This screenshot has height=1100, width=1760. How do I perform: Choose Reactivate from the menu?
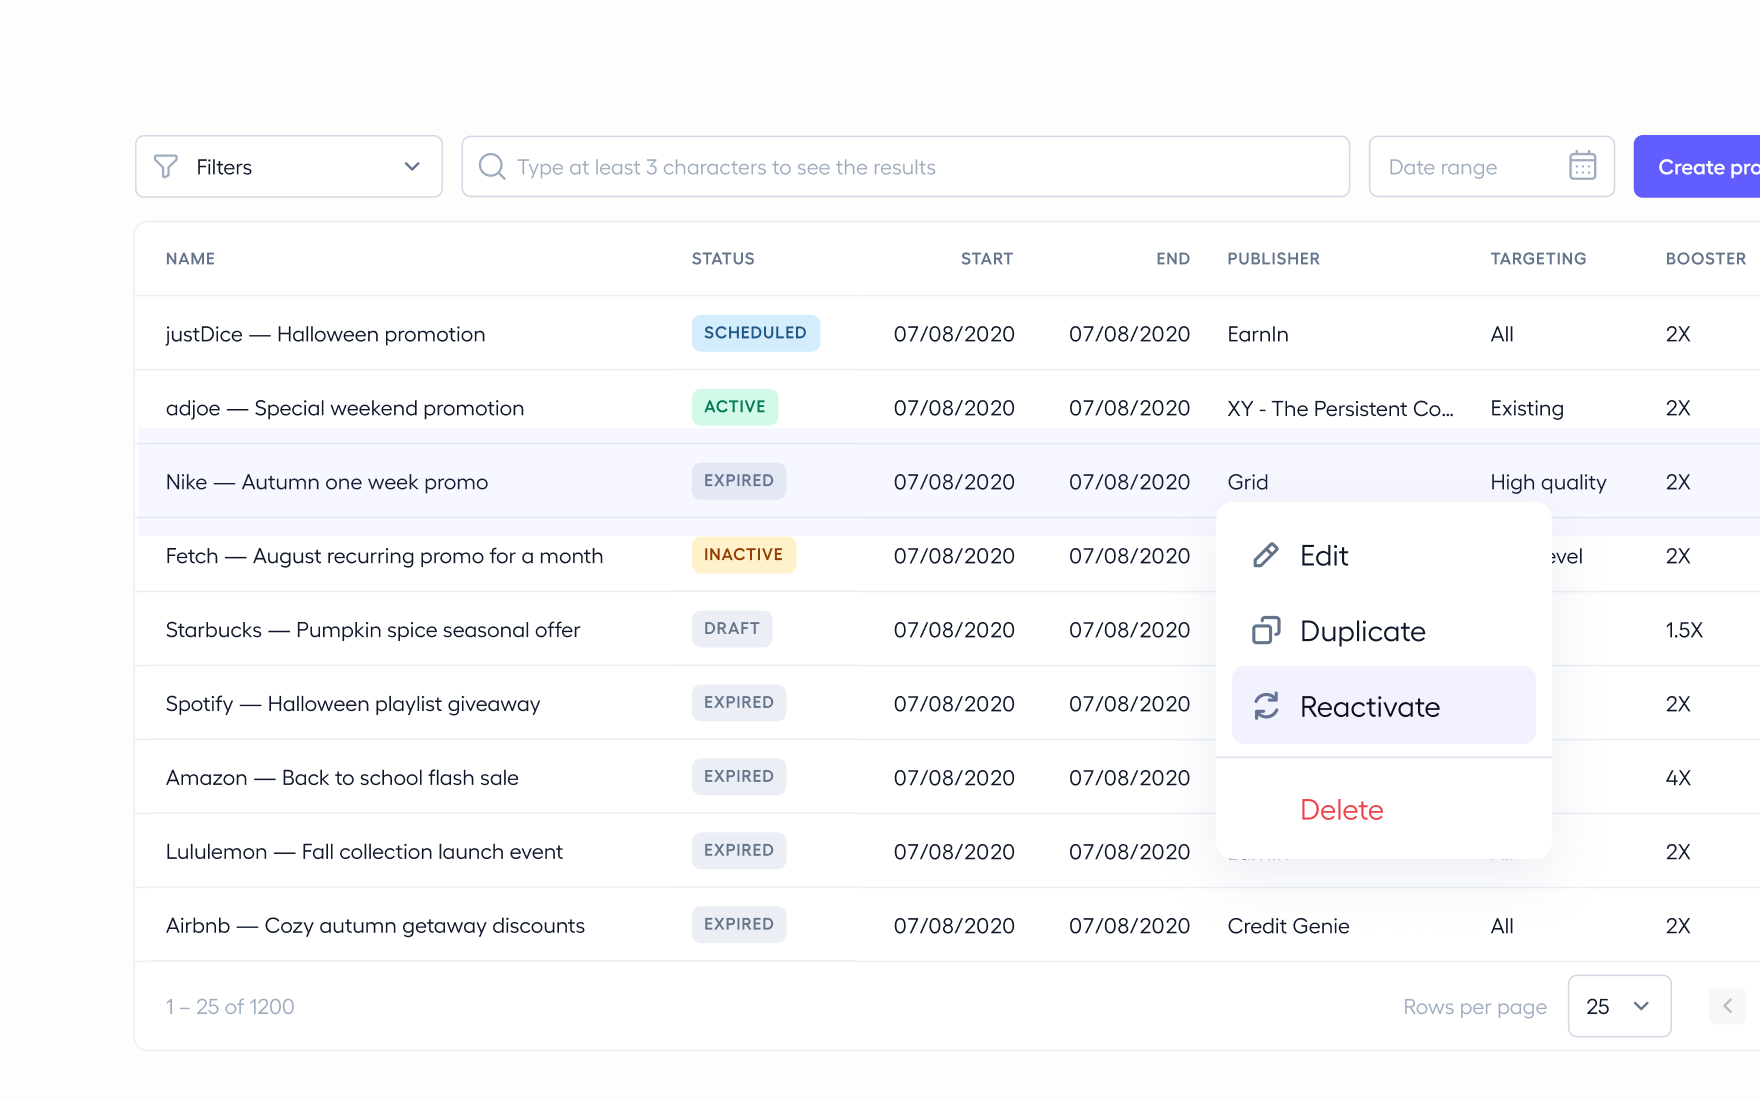coord(1383,706)
